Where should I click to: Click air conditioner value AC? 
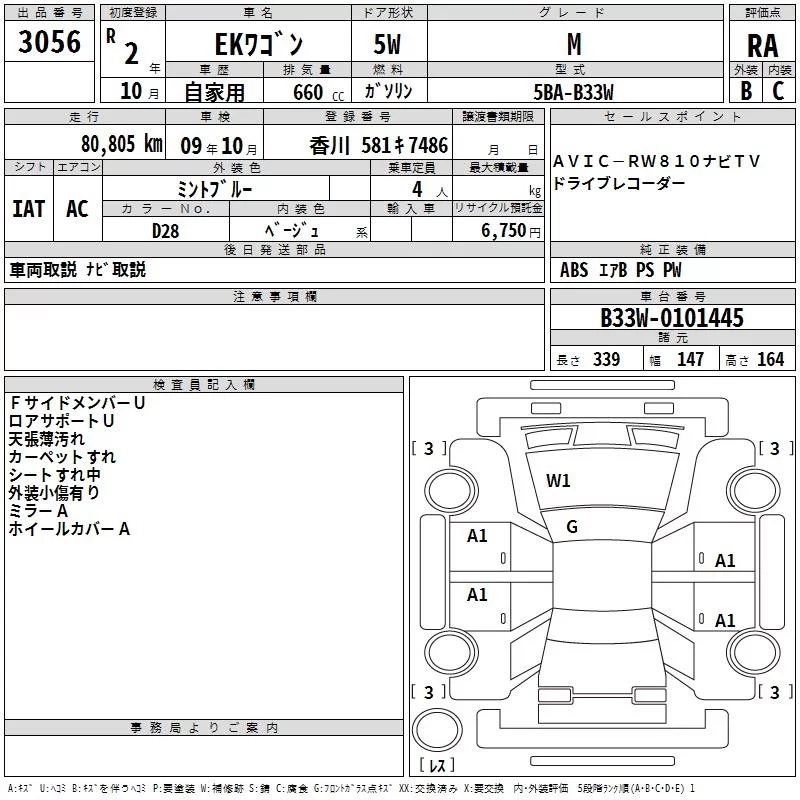coord(78,209)
